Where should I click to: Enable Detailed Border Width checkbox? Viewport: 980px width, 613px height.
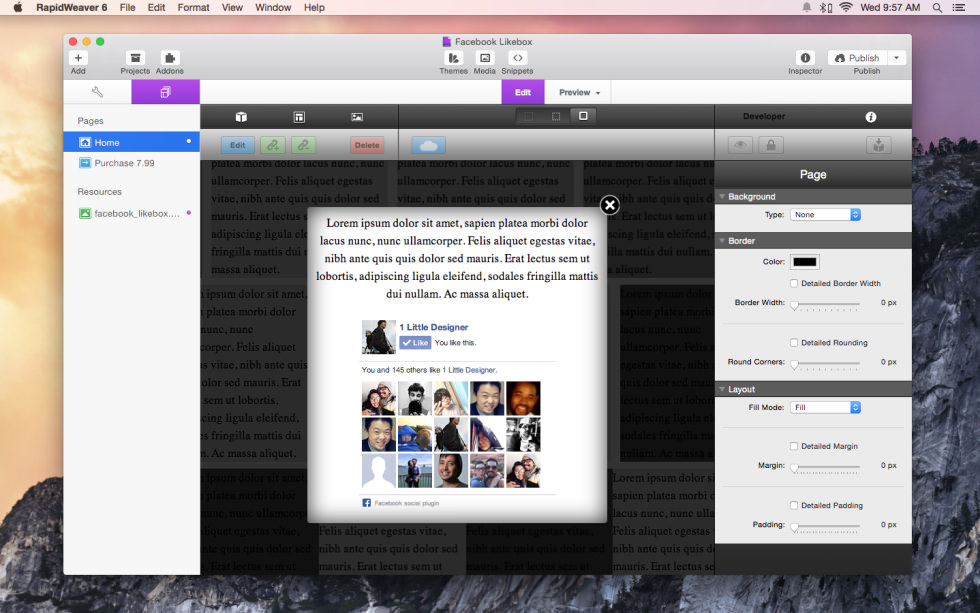point(794,283)
